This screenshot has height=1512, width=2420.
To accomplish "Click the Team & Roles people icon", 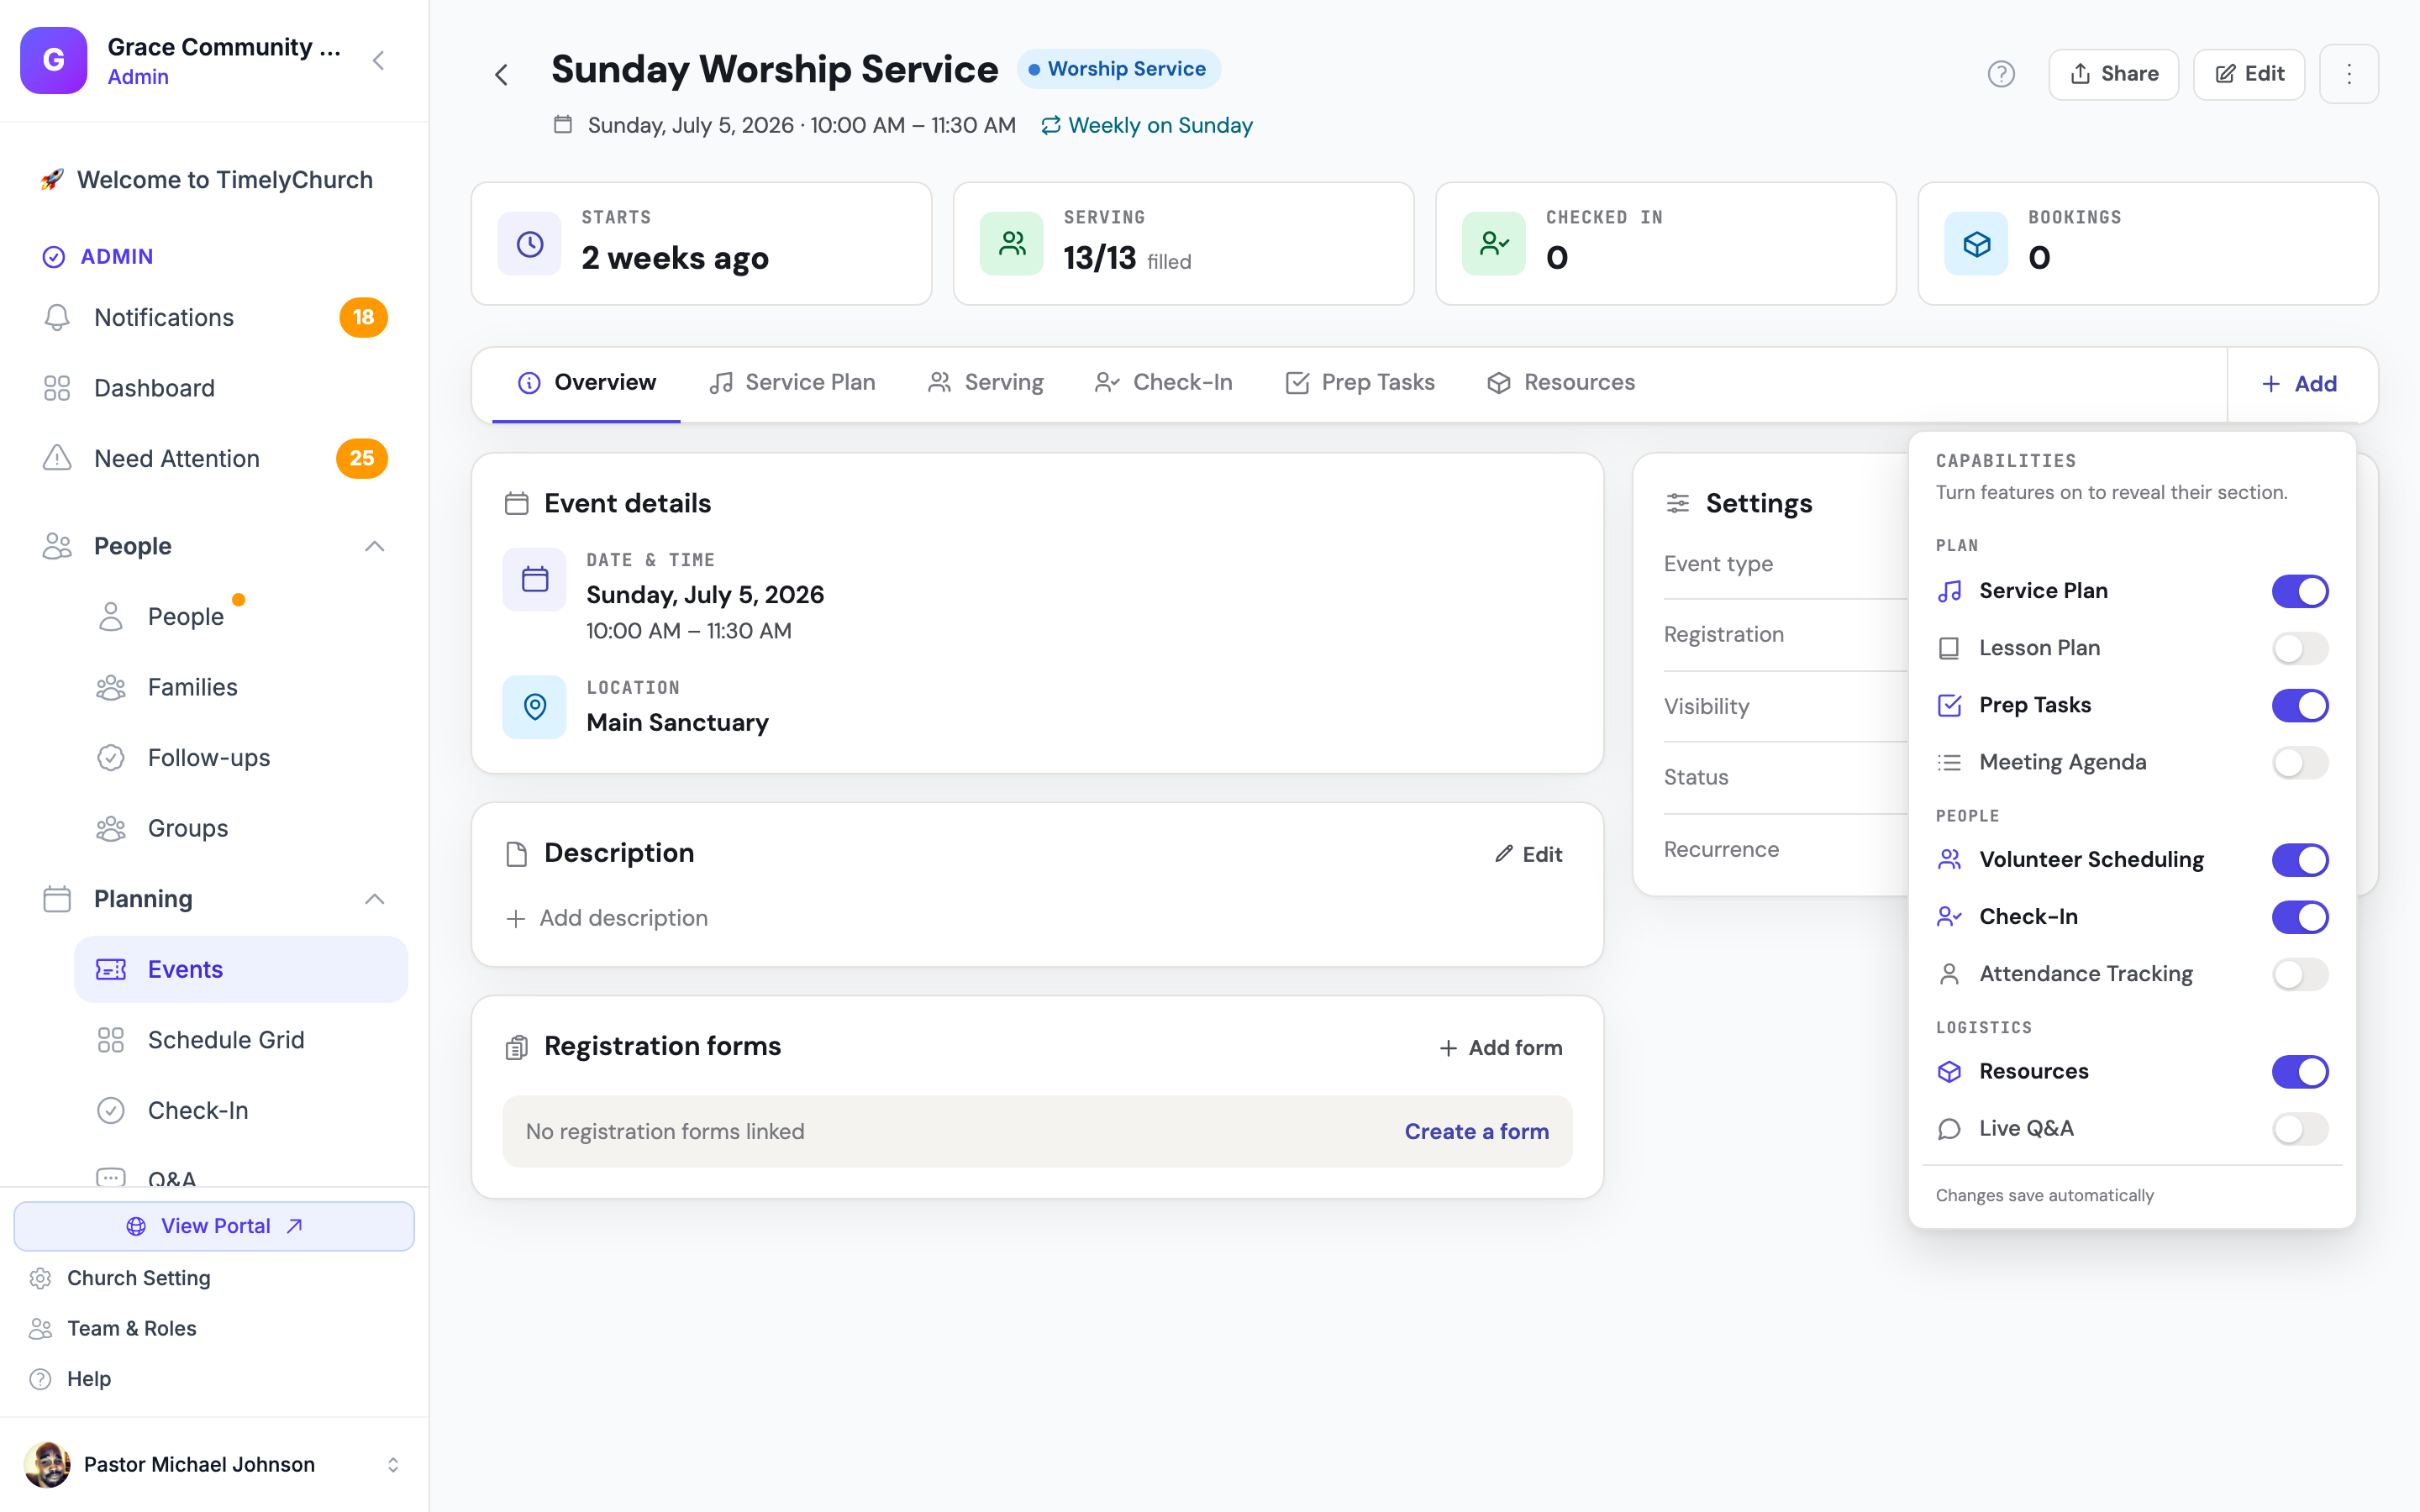I will 40,1328.
